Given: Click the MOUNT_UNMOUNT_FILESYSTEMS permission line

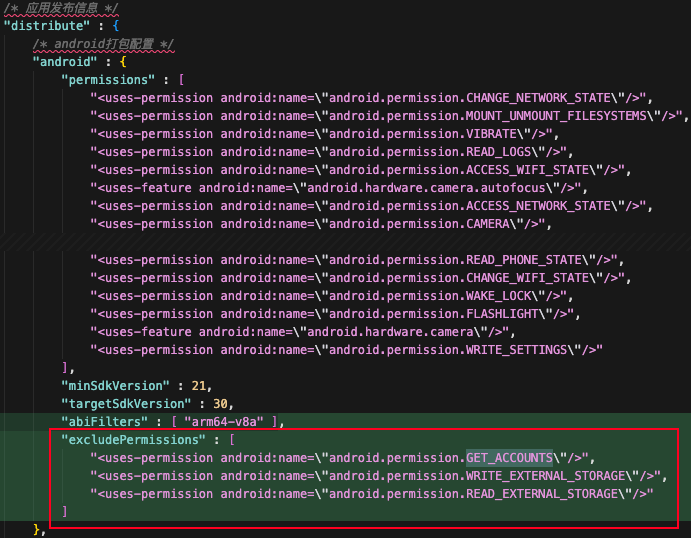Looking at the screenshot, I should pos(389,116).
